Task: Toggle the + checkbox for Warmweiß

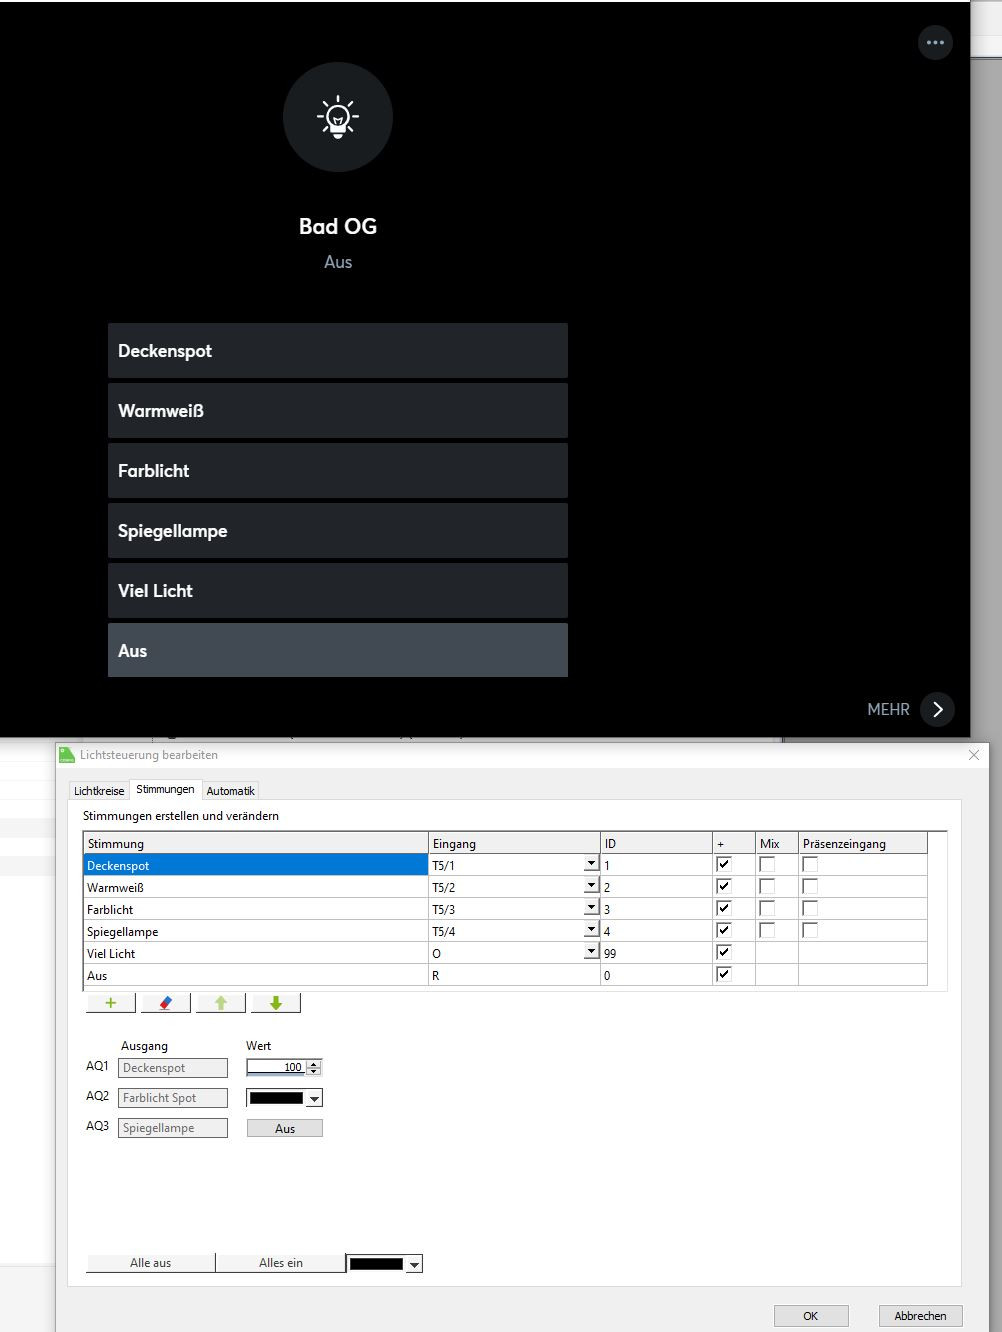Action: pyautogui.click(x=724, y=886)
